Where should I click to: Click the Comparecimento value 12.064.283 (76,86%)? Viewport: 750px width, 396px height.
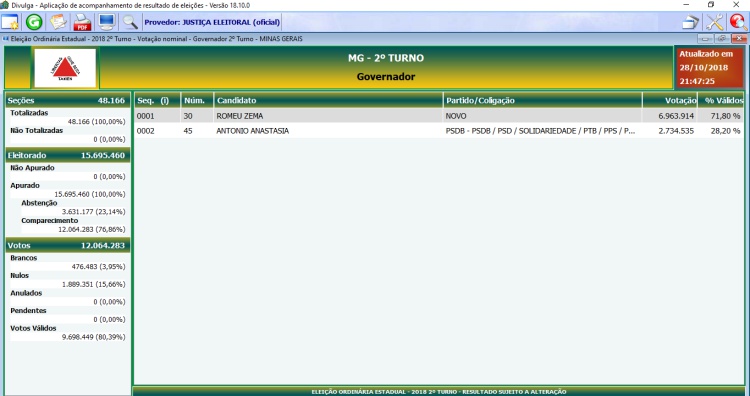92,229
